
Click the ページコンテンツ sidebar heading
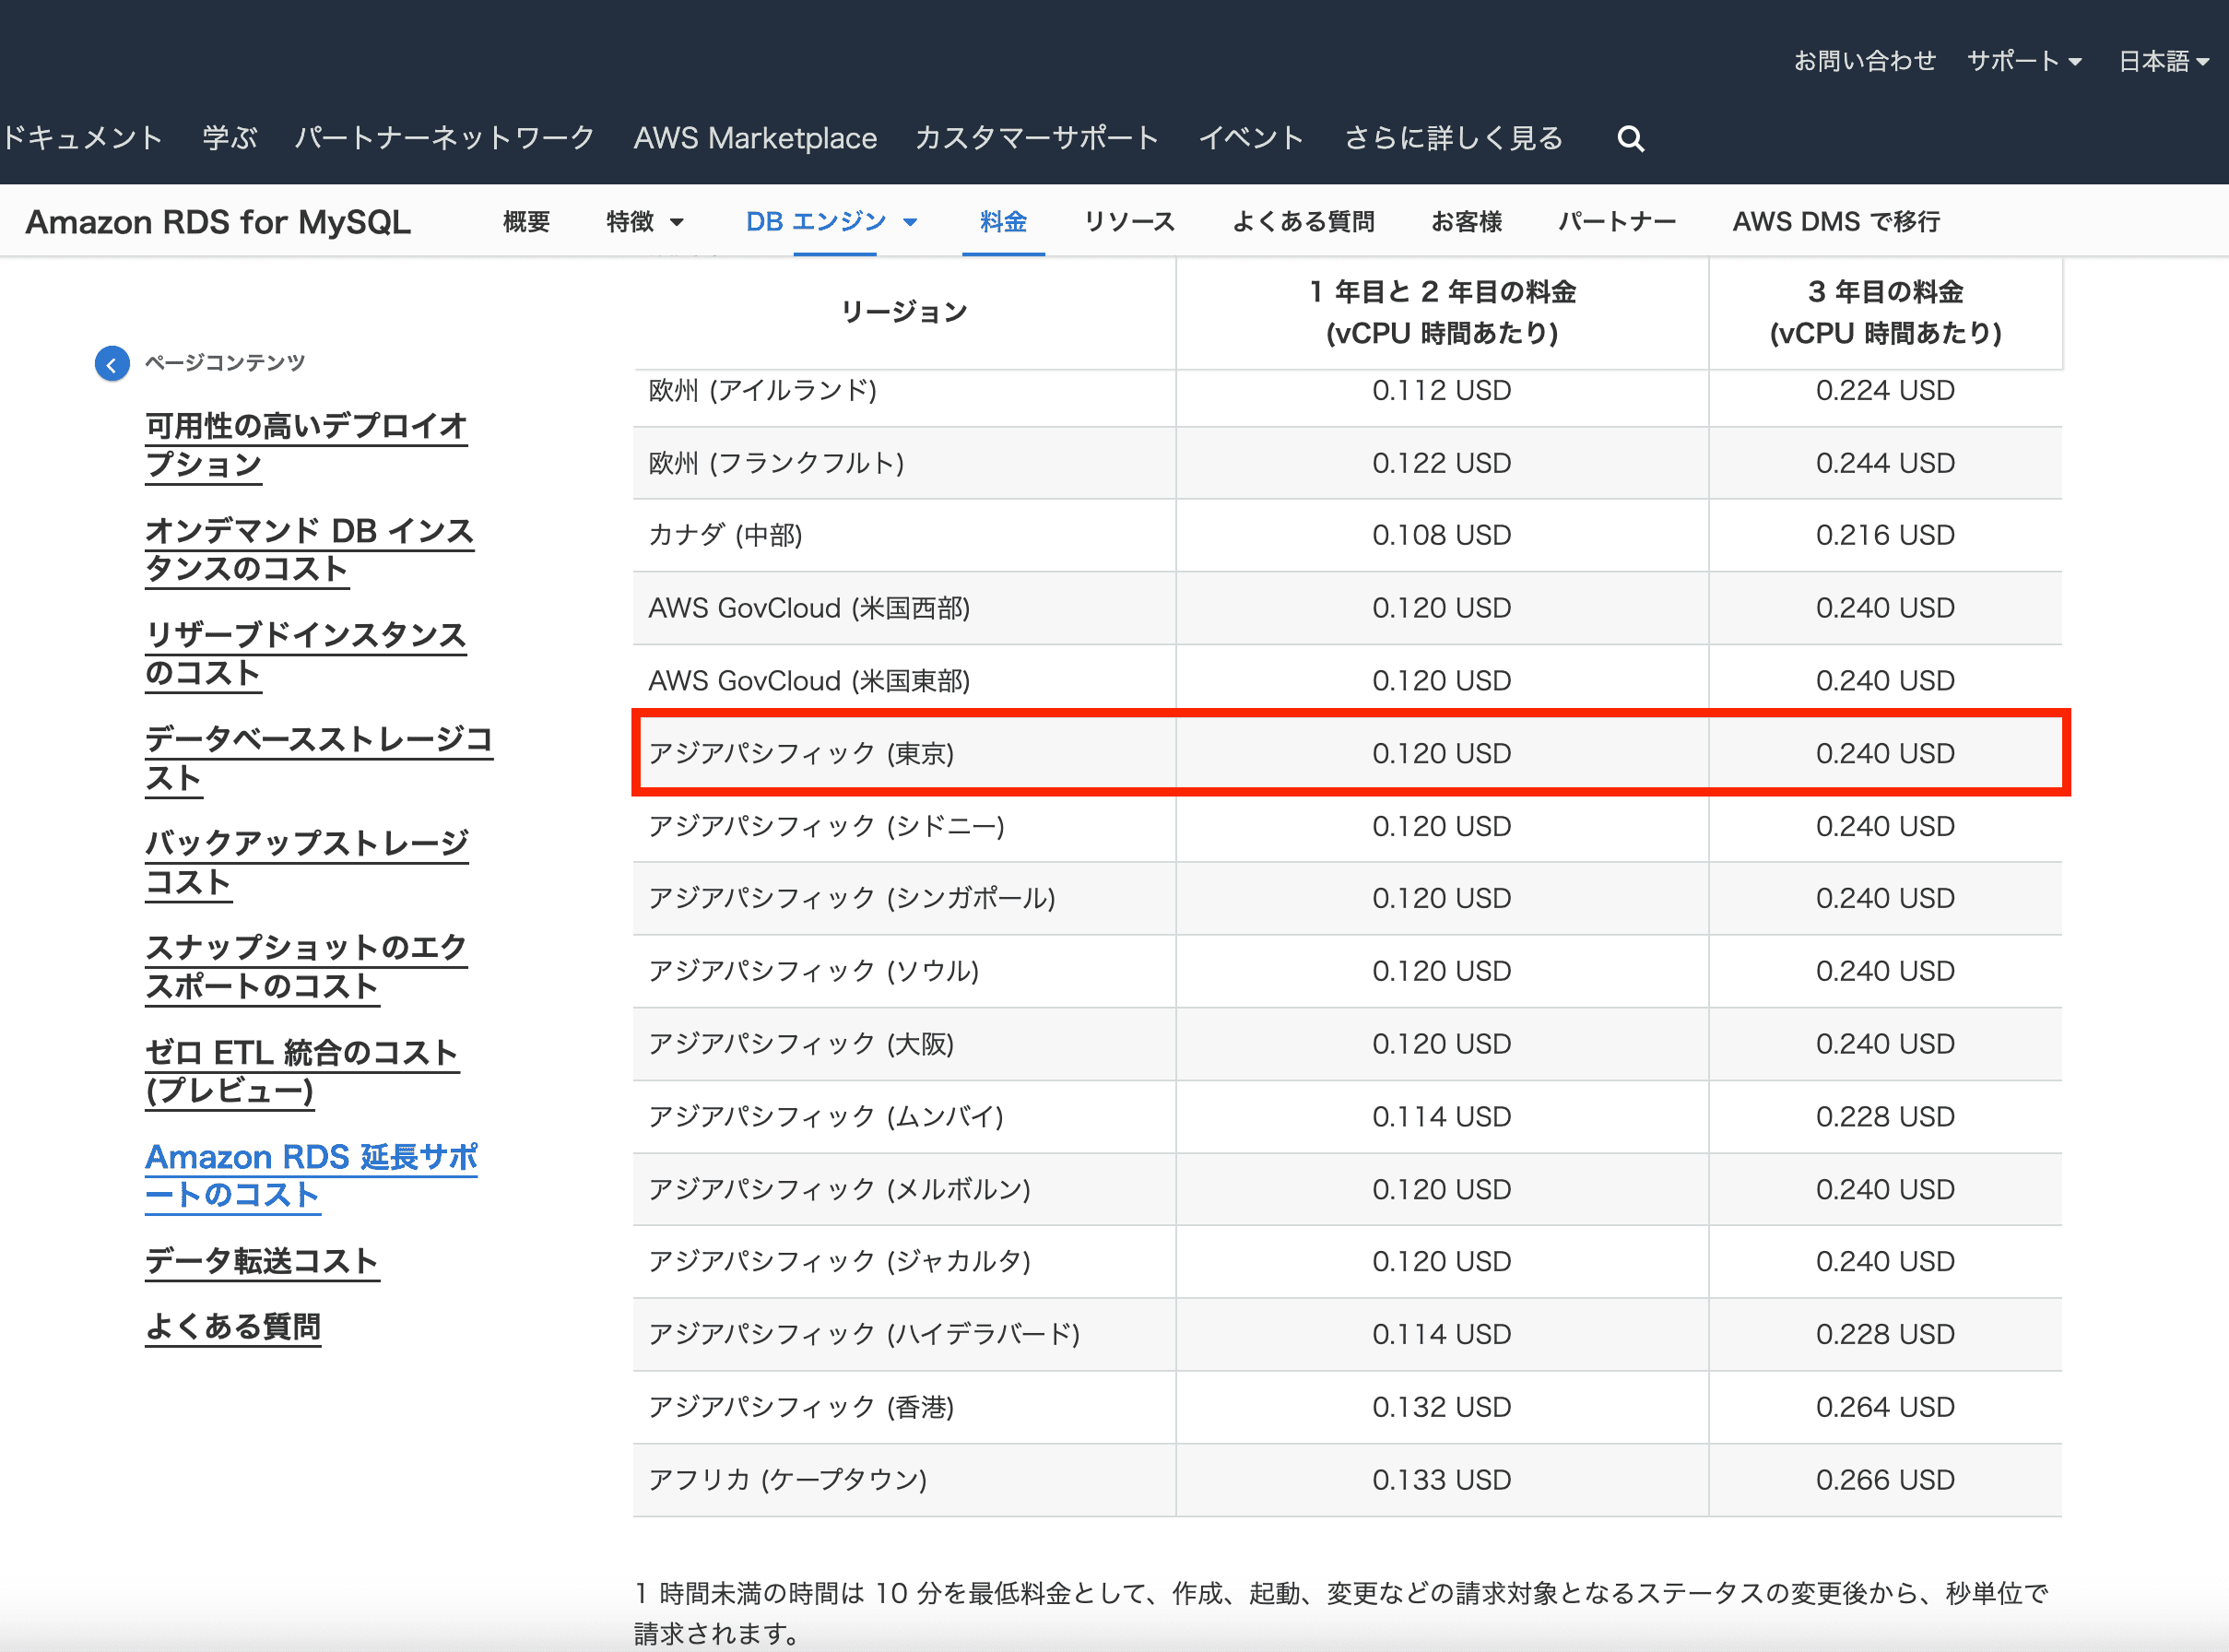[x=225, y=362]
